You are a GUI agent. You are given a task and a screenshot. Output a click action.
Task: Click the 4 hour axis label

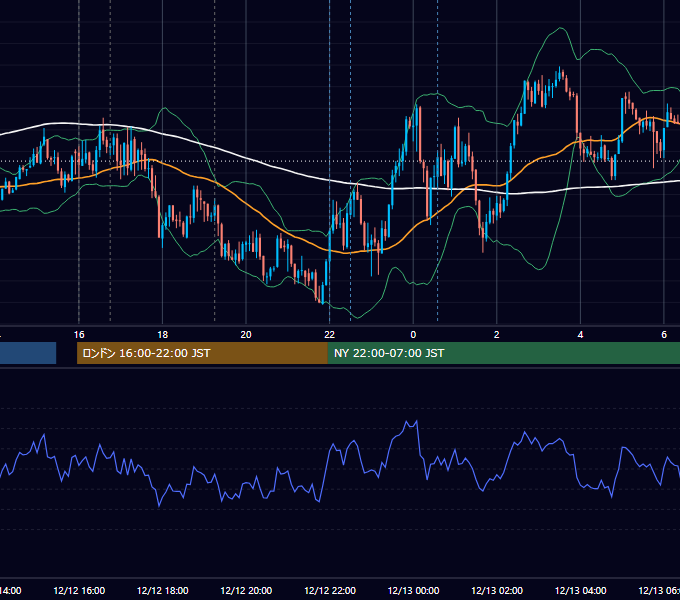pyautogui.click(x=580, y=335)
